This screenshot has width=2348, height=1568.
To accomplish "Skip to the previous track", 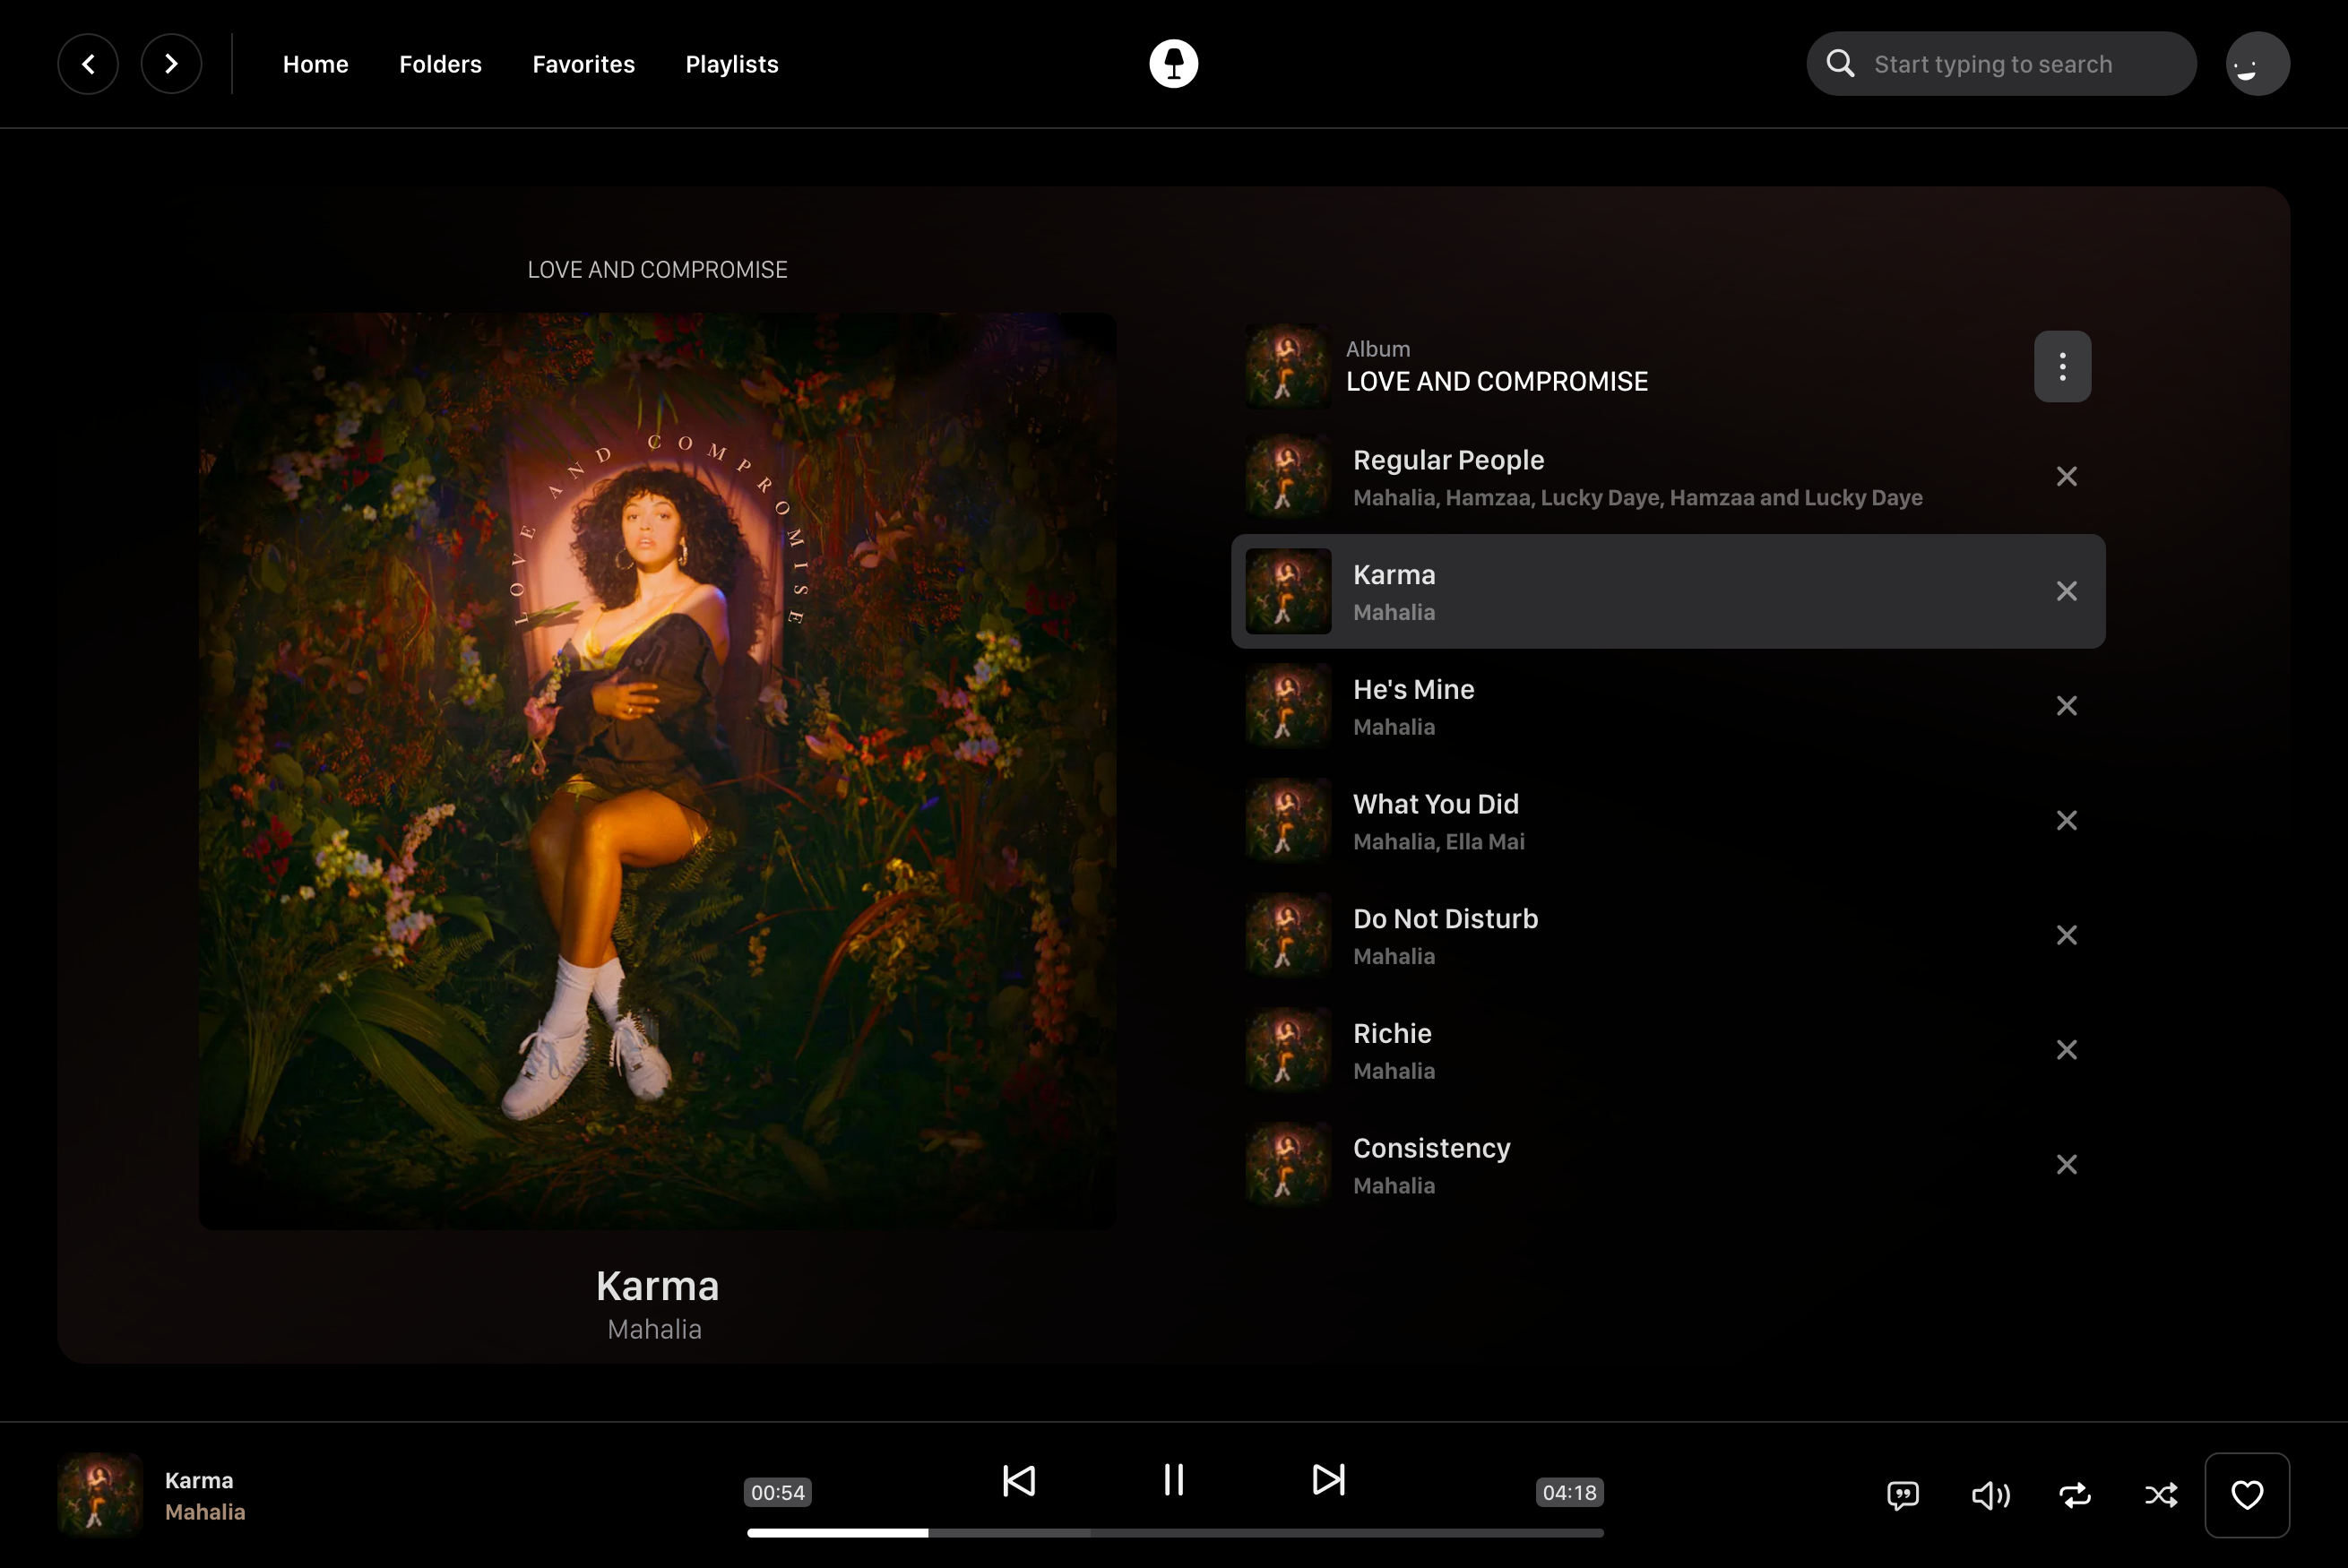I will coord(1018,1480).
